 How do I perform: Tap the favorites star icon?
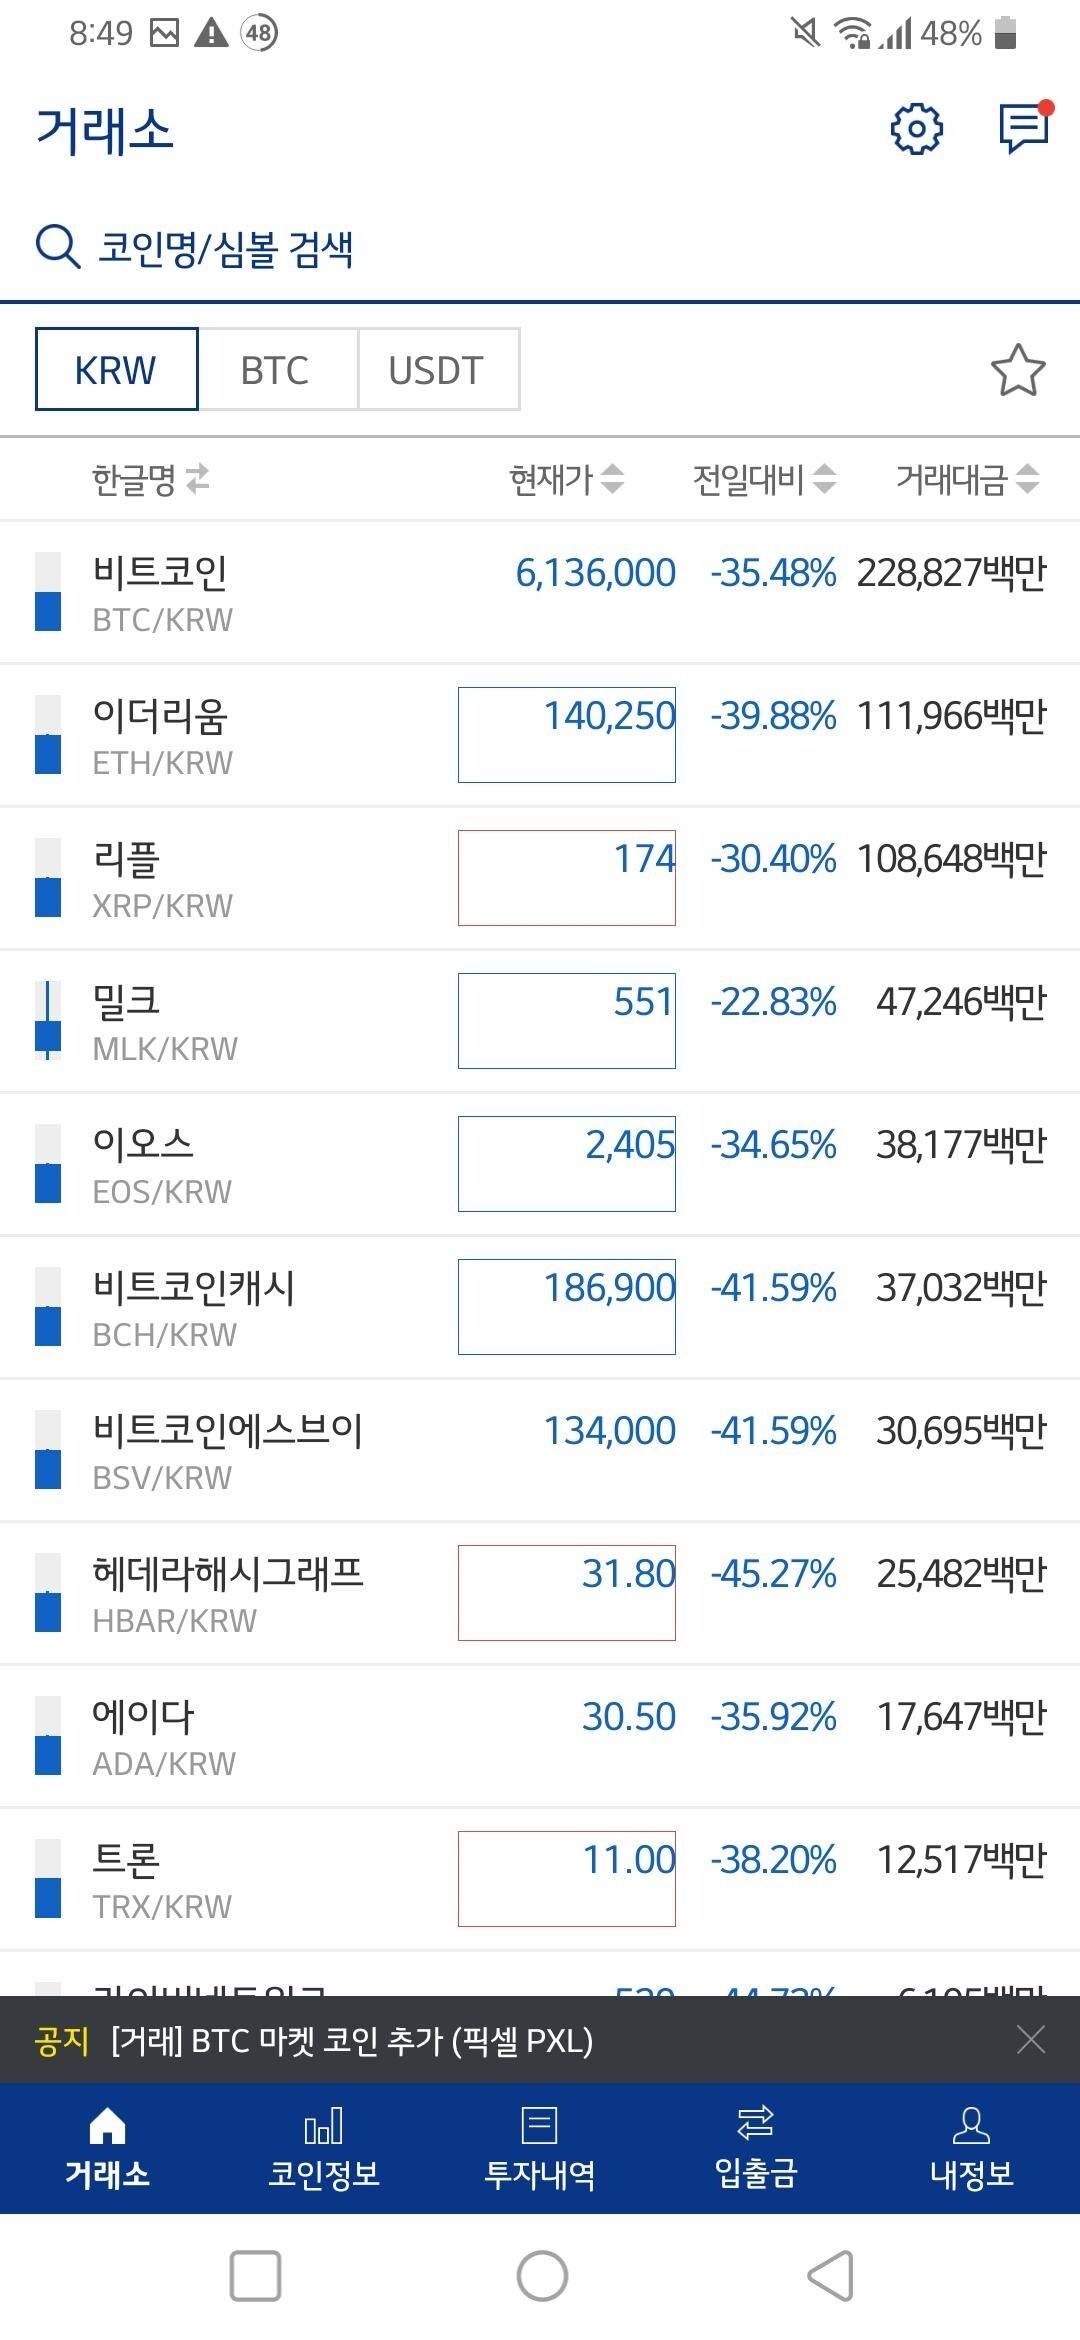tap(1018, 369)
